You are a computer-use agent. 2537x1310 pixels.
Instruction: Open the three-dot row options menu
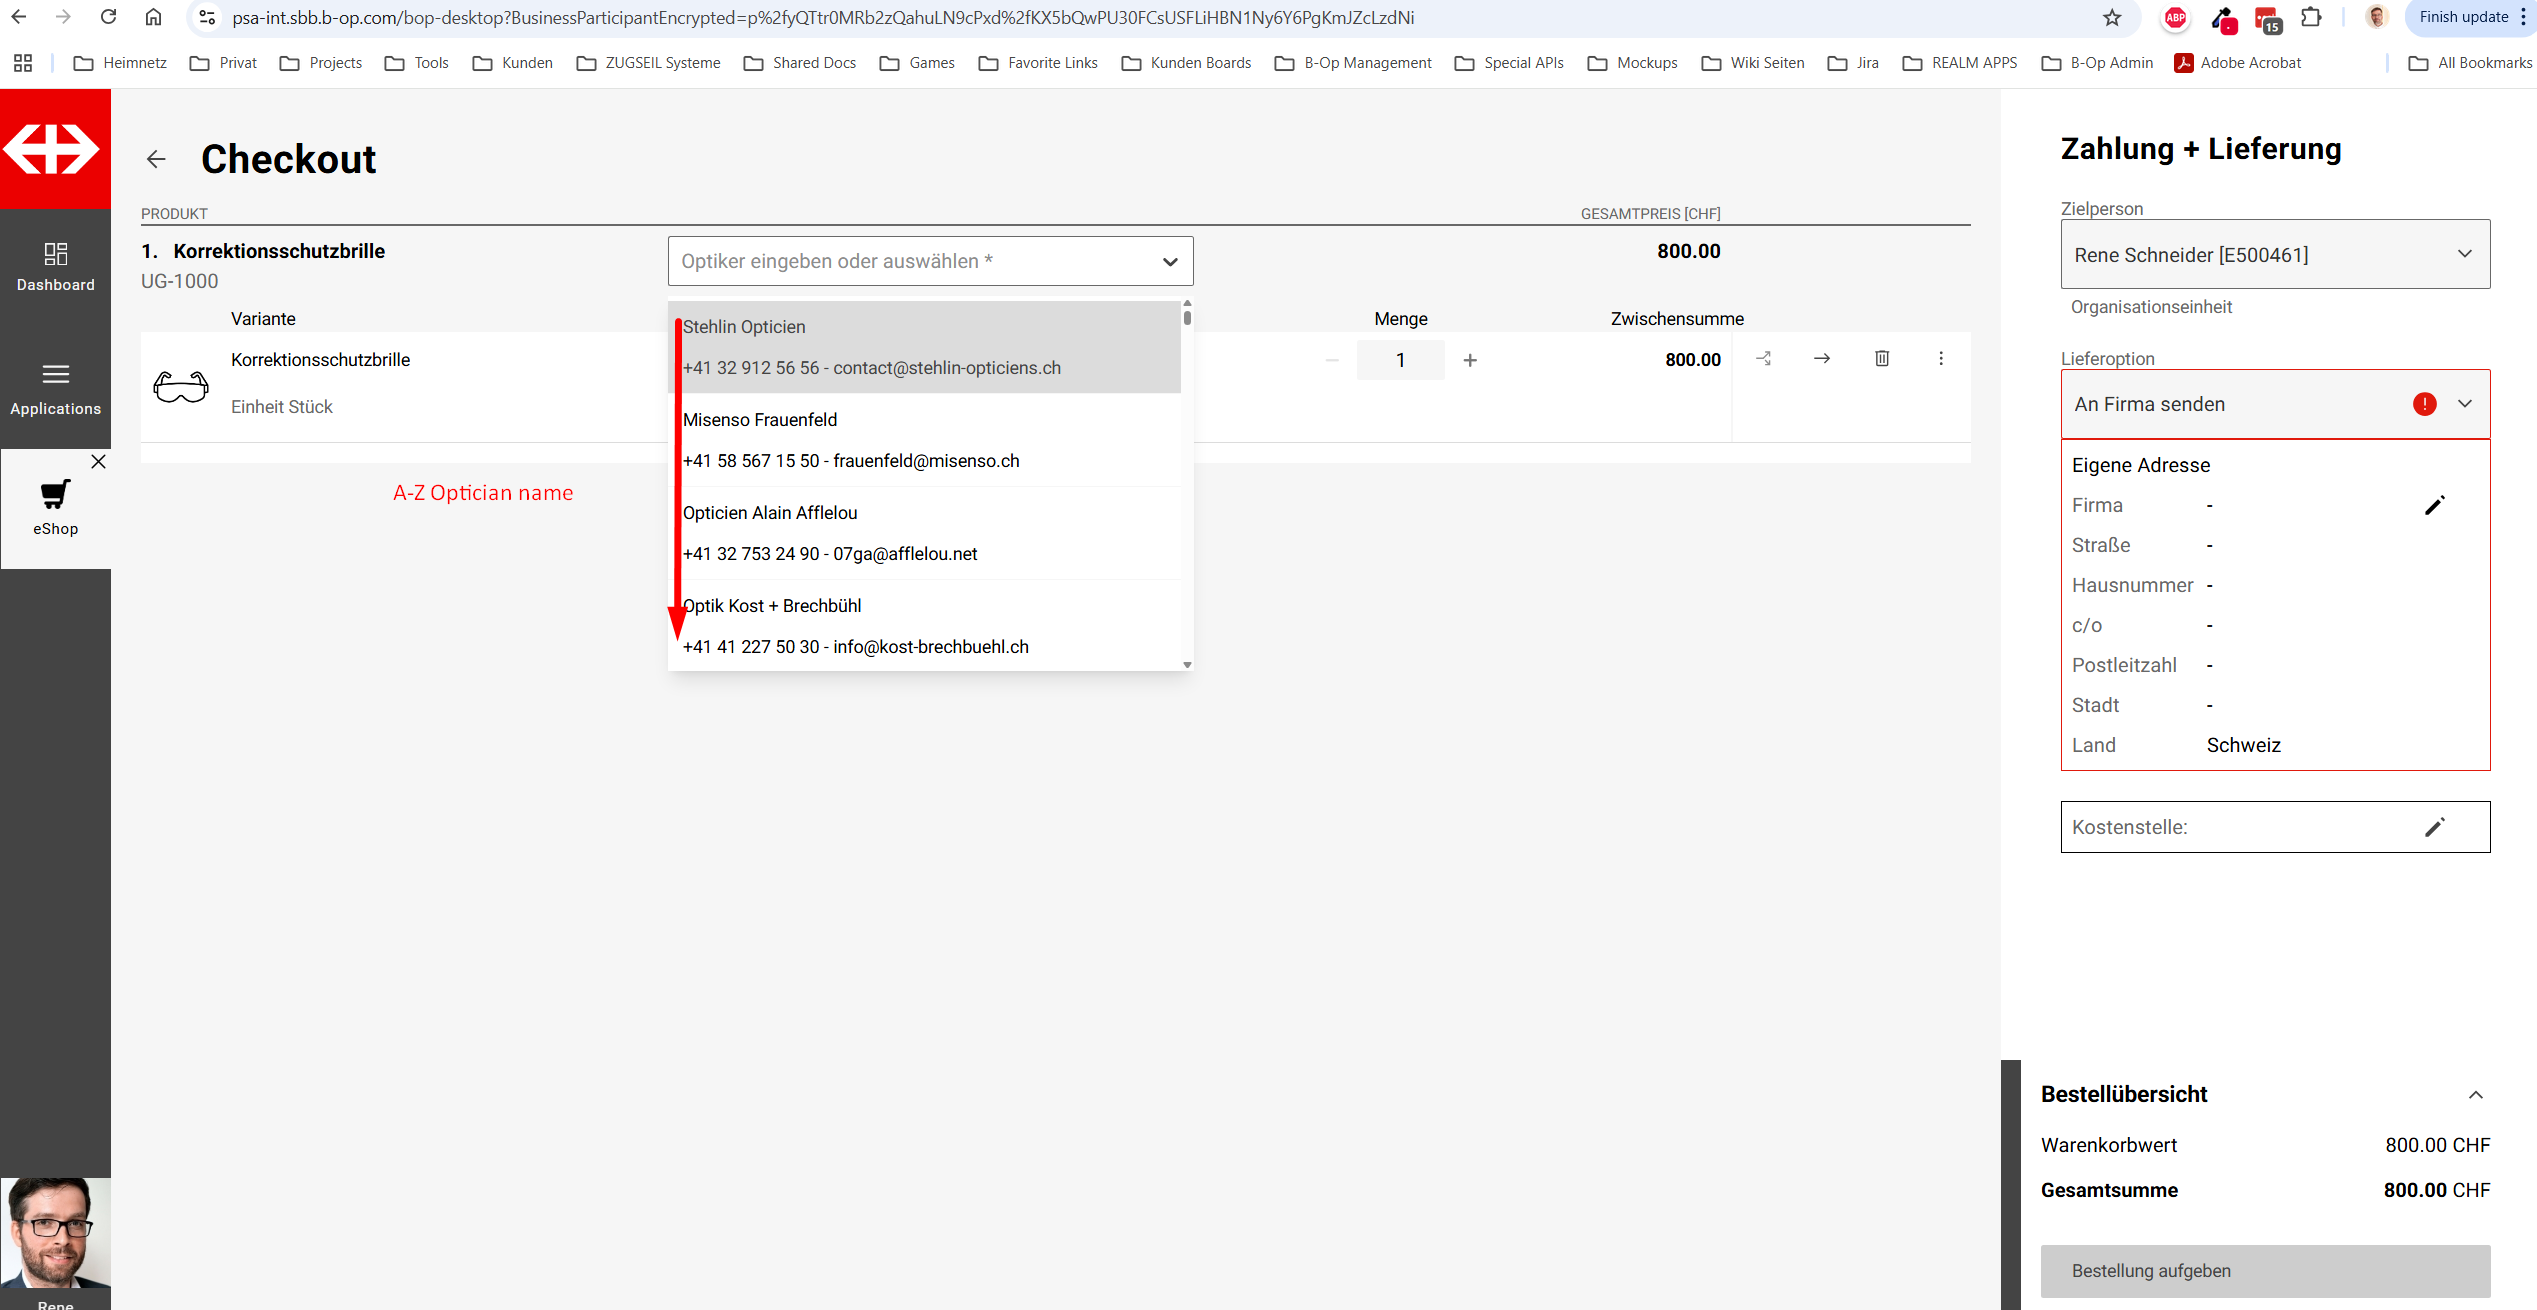(1940, 358)
